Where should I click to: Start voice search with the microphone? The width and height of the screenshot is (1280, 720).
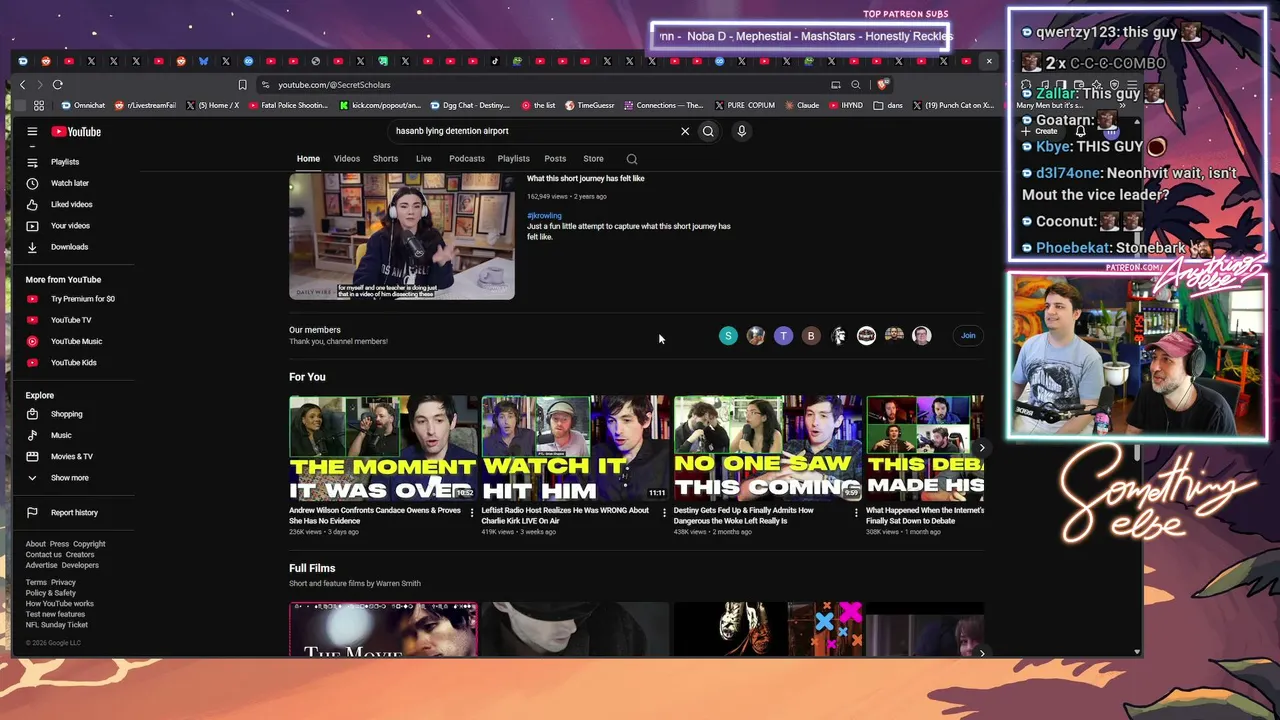click(x=741, y=131)
